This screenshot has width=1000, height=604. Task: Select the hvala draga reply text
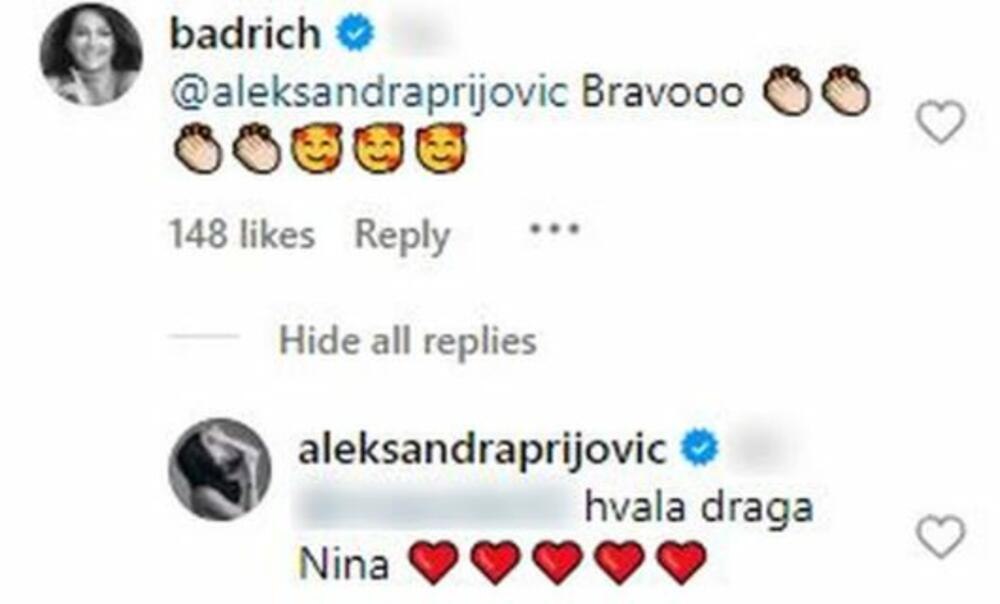pyautogui.click(x=699, y=508)
